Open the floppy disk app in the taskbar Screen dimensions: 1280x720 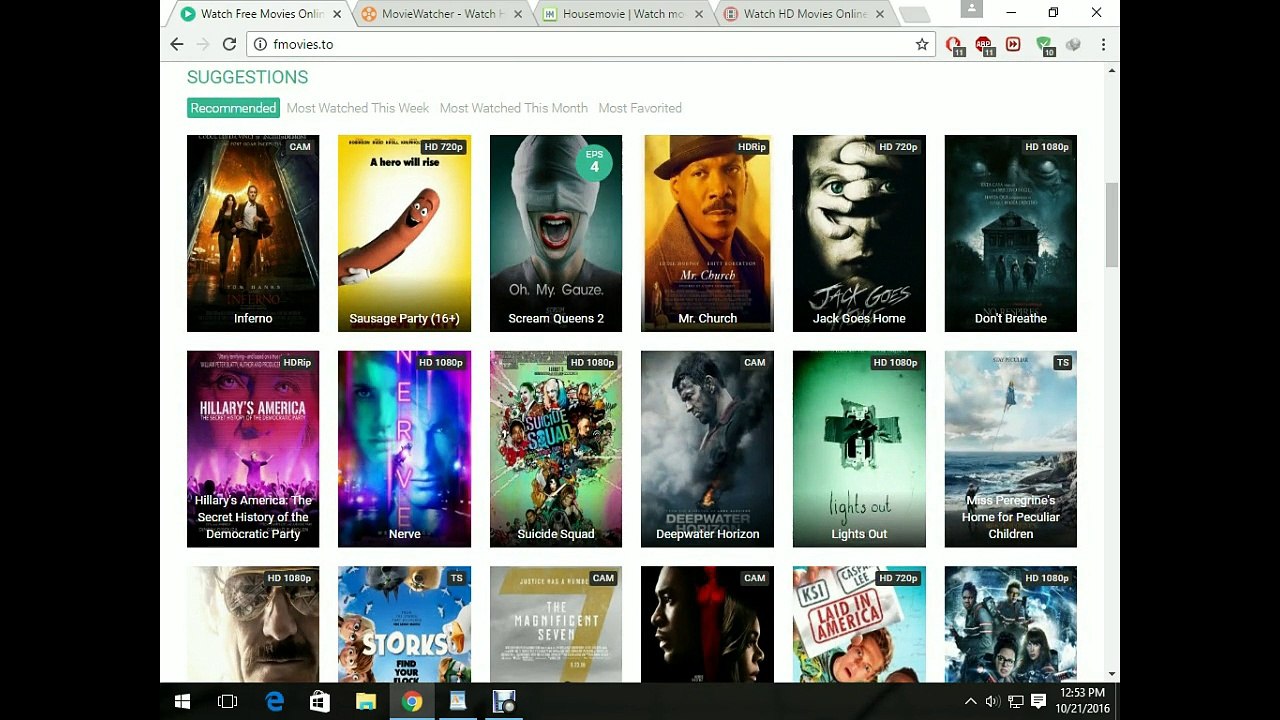pos(504,702)
